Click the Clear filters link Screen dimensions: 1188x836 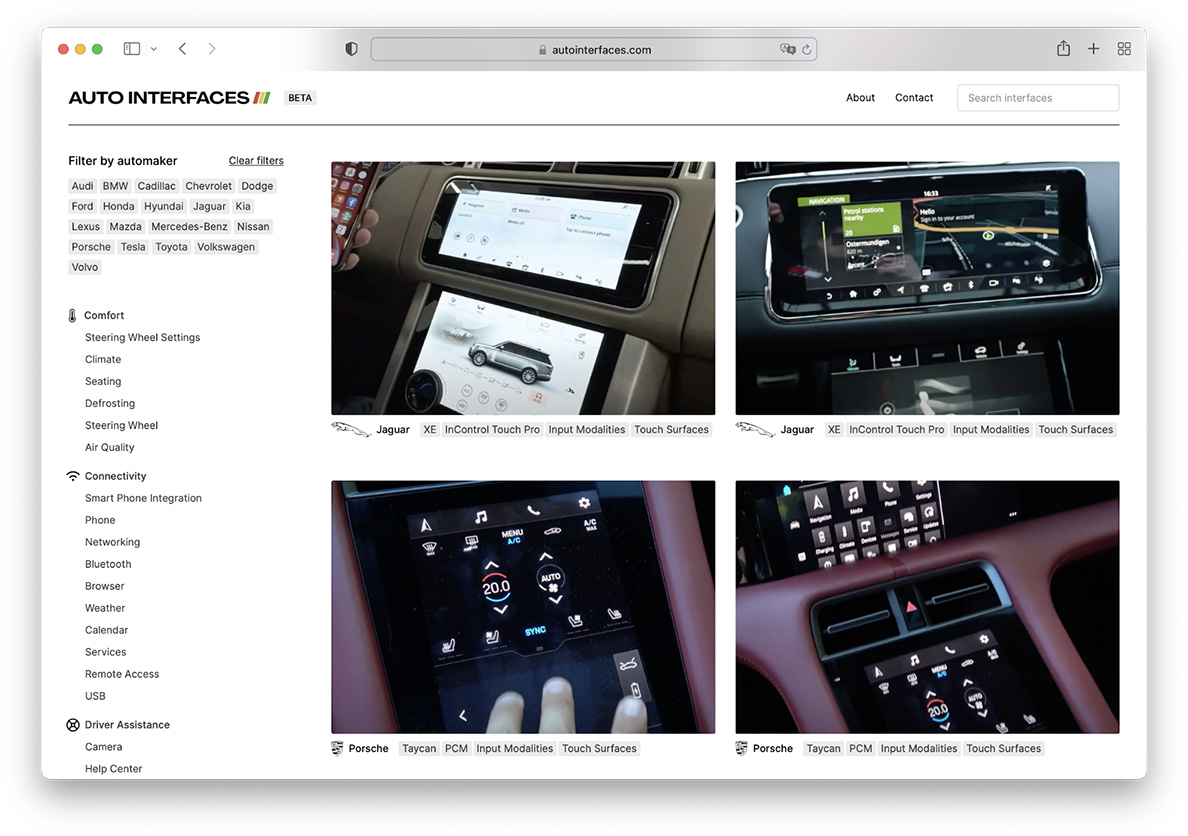(x=256, y=161)
